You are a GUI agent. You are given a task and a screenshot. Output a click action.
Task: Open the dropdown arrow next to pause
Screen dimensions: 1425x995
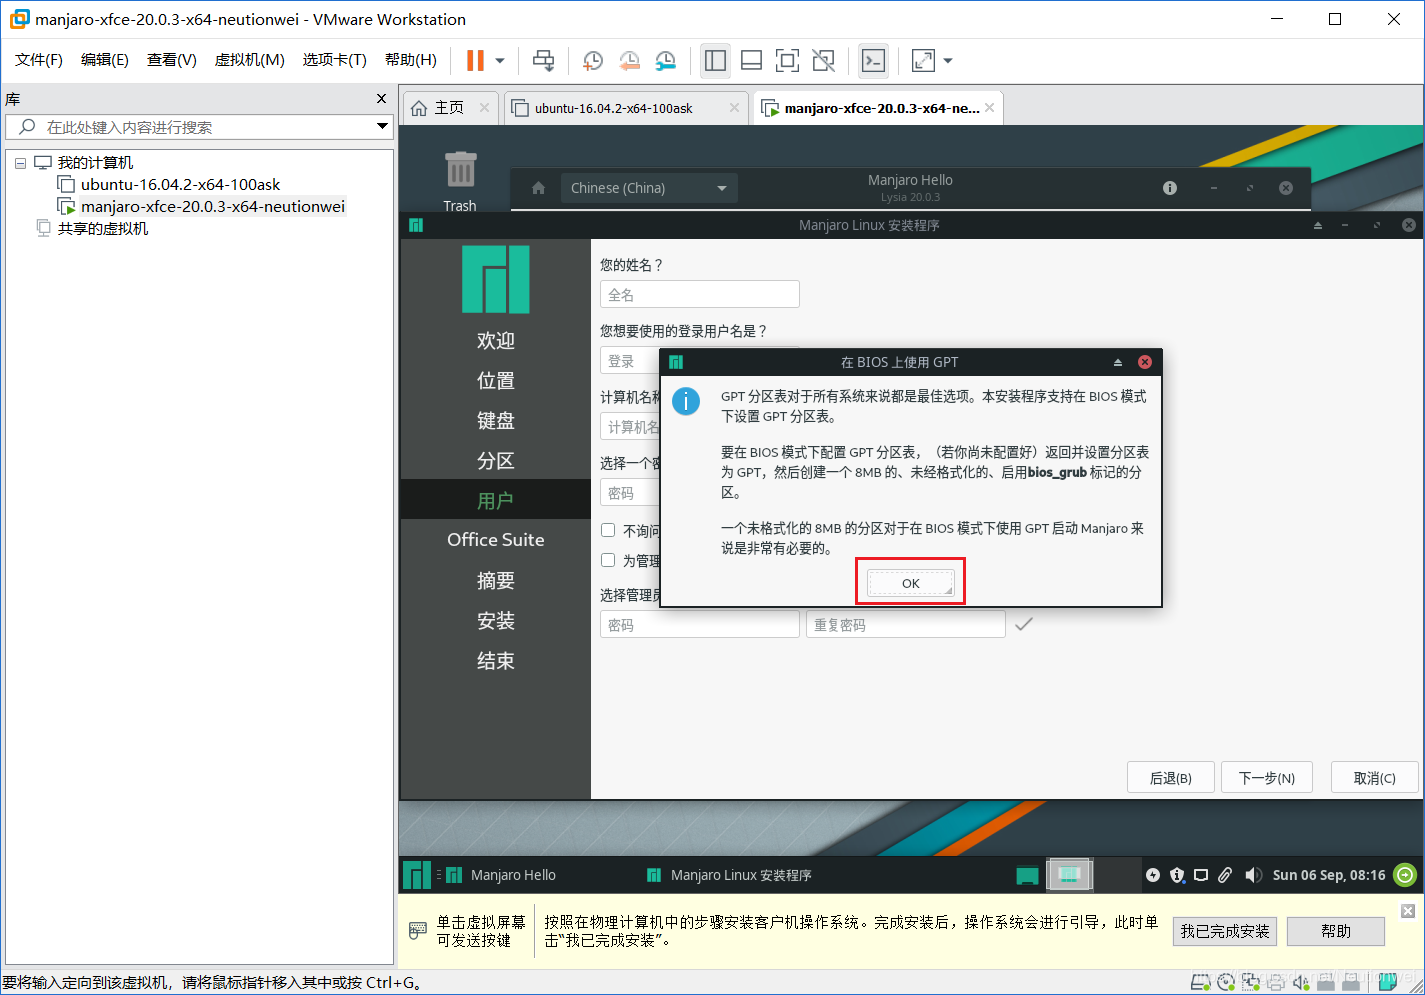pyautogui.click(x=500, y=61)
